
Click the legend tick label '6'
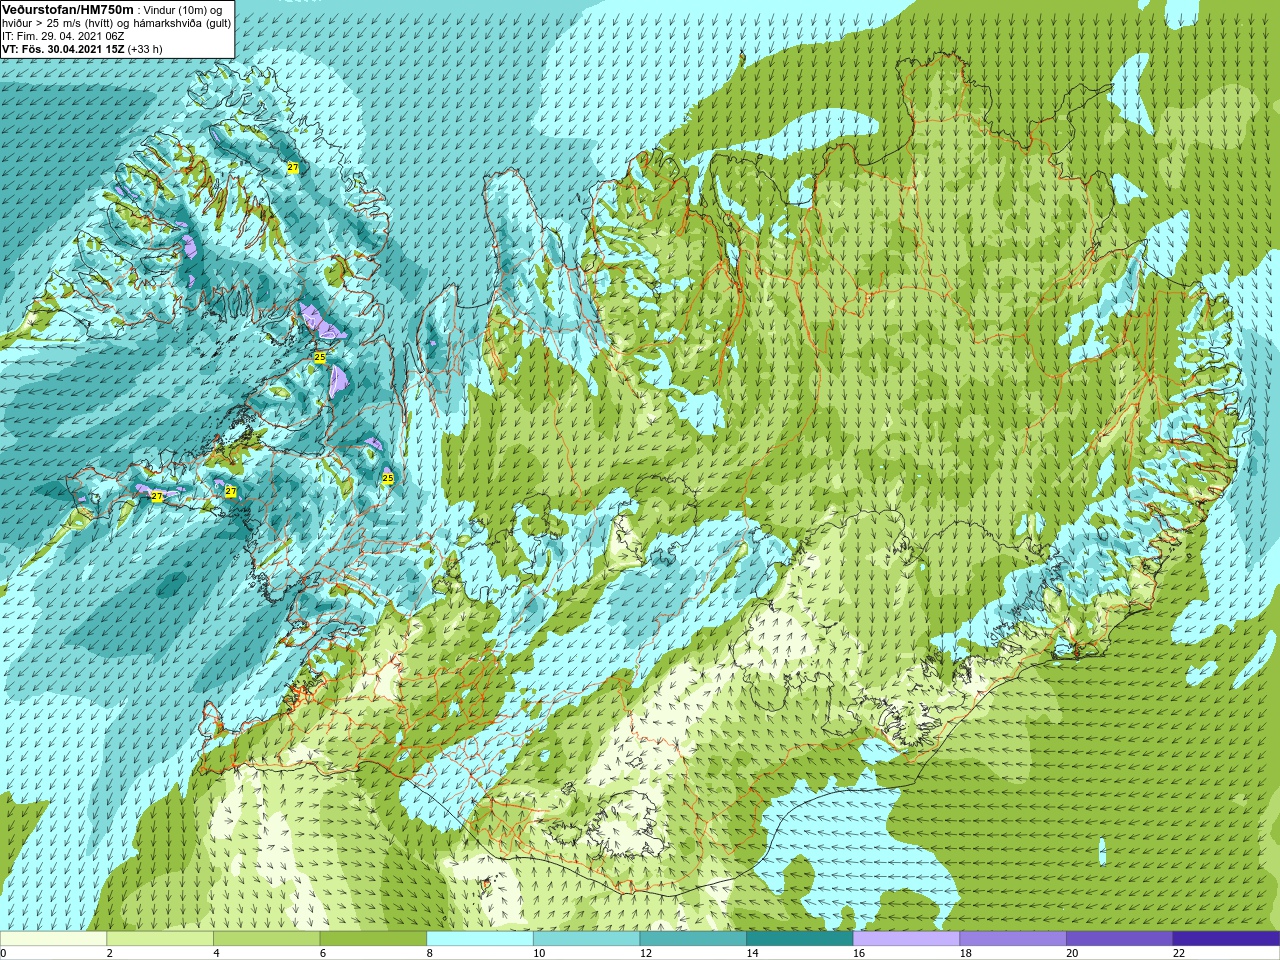[323, 953]
